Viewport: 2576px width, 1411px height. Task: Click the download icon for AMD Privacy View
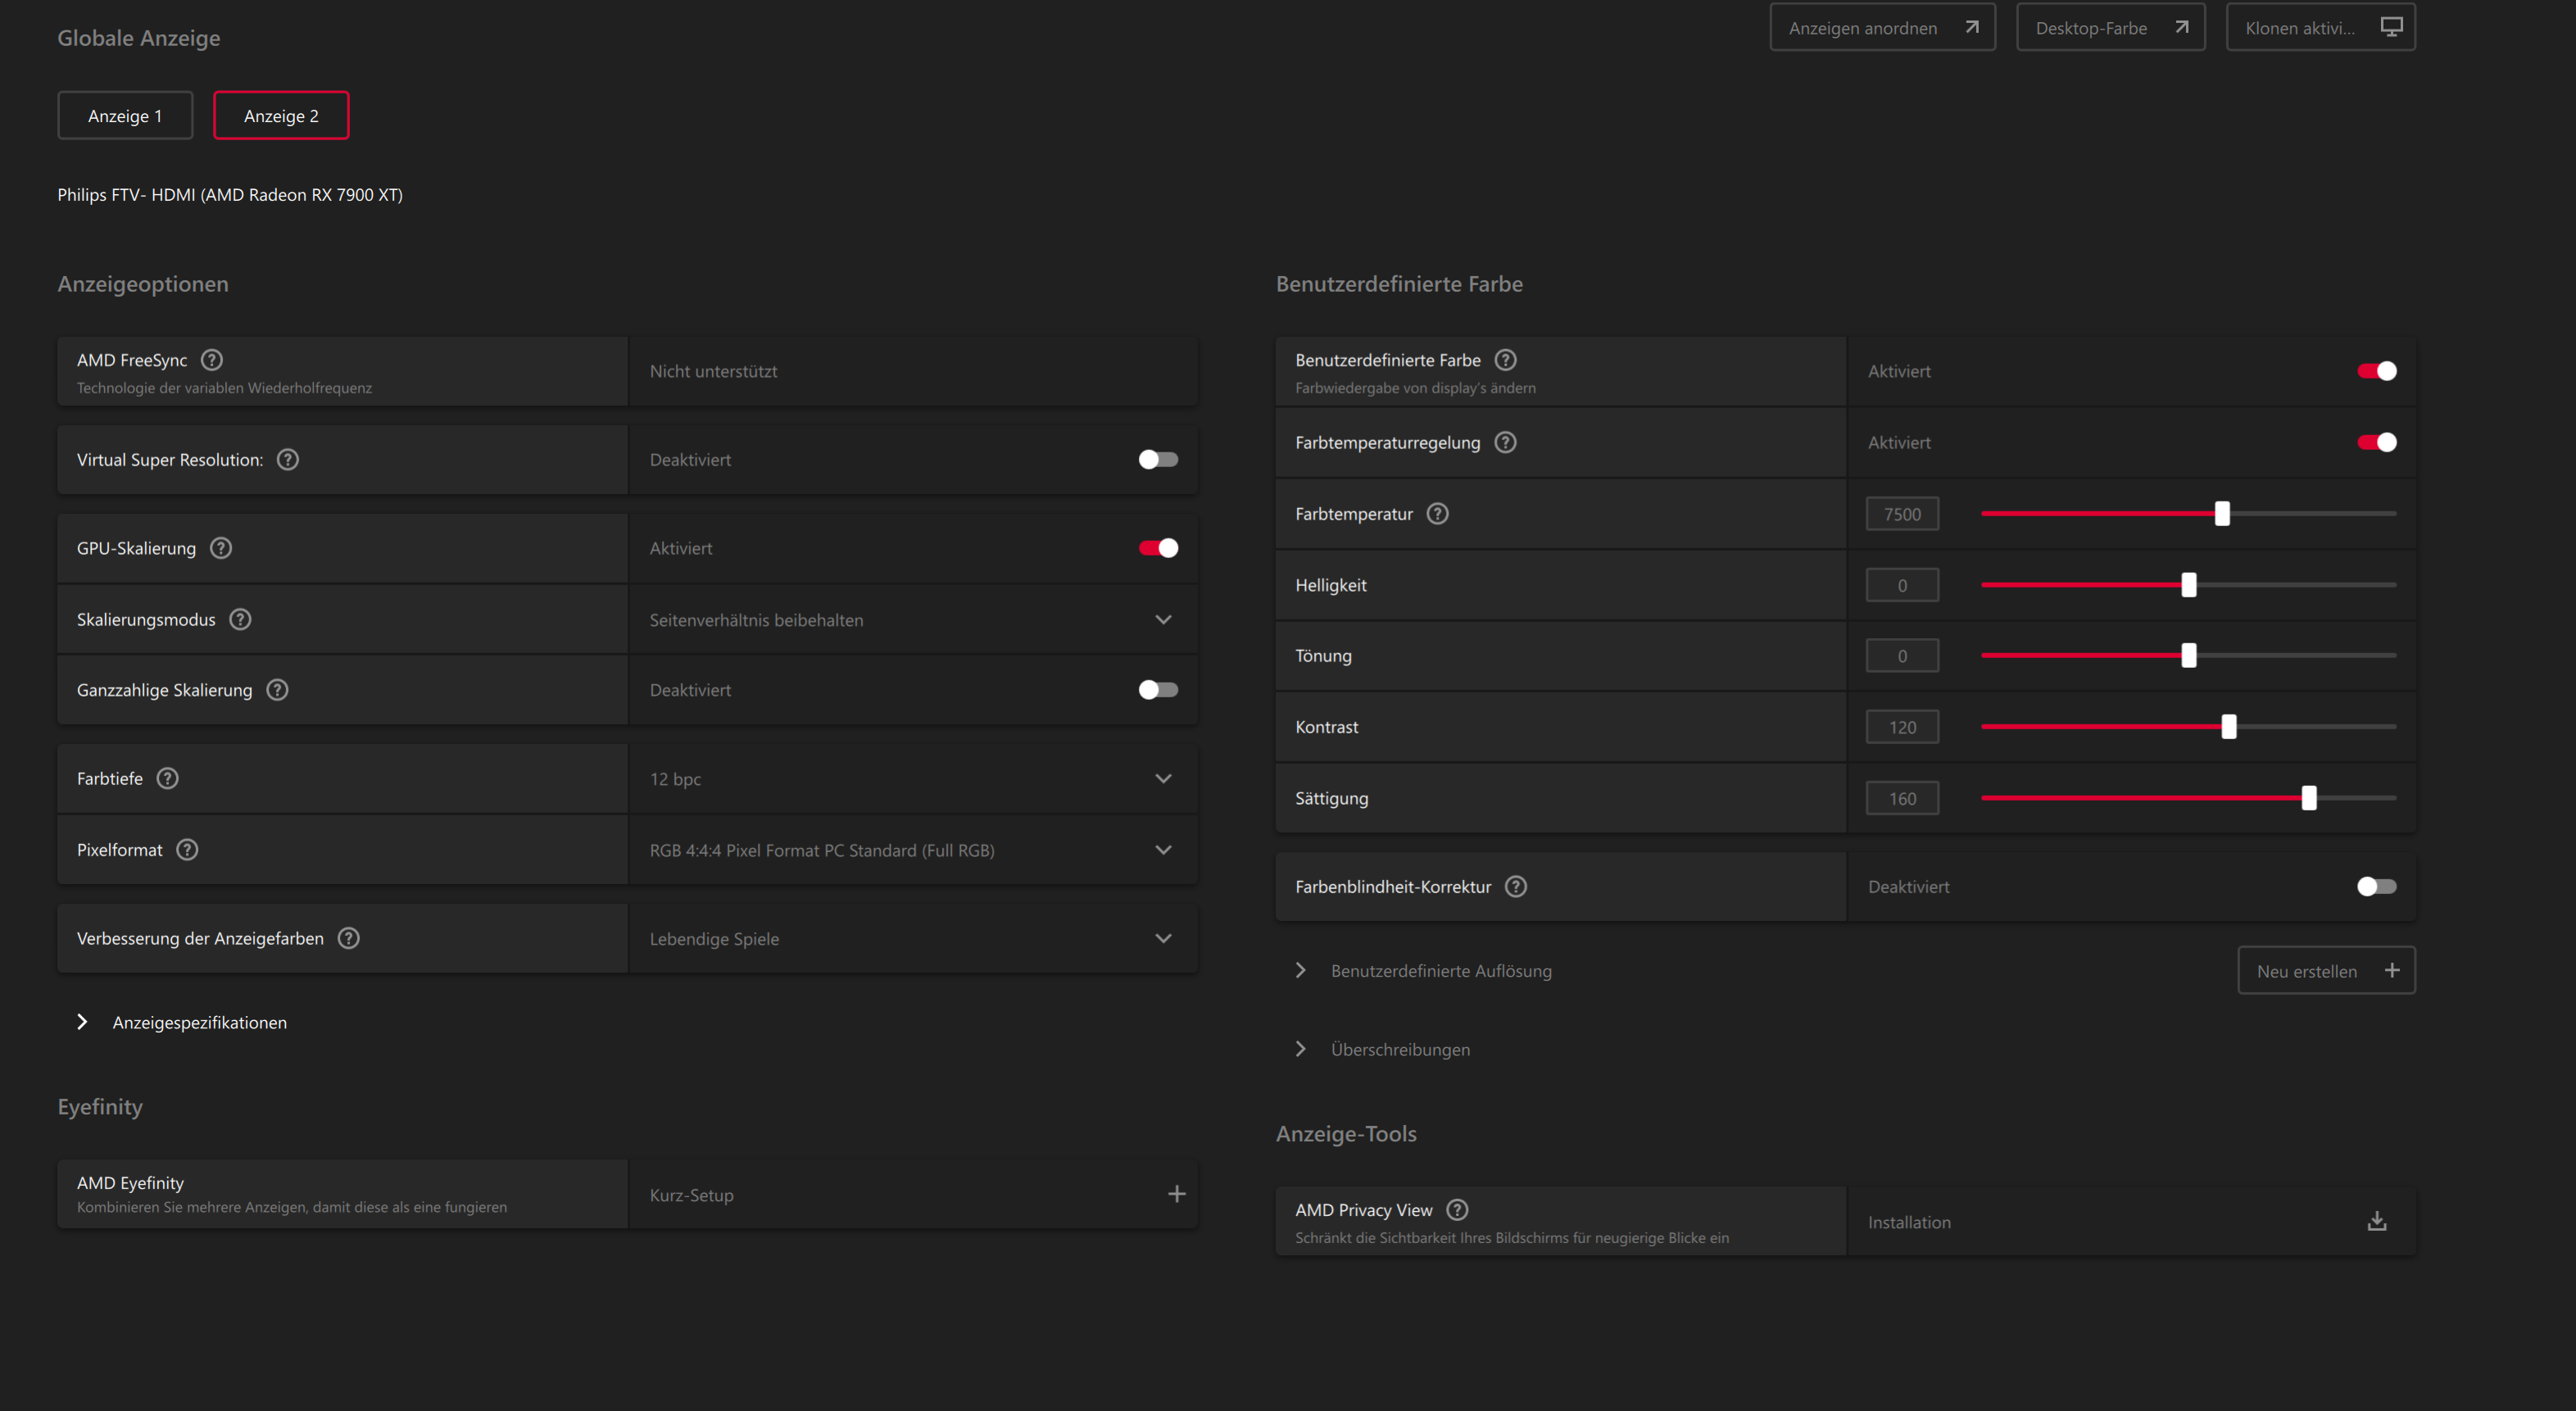point(2376,1221)
